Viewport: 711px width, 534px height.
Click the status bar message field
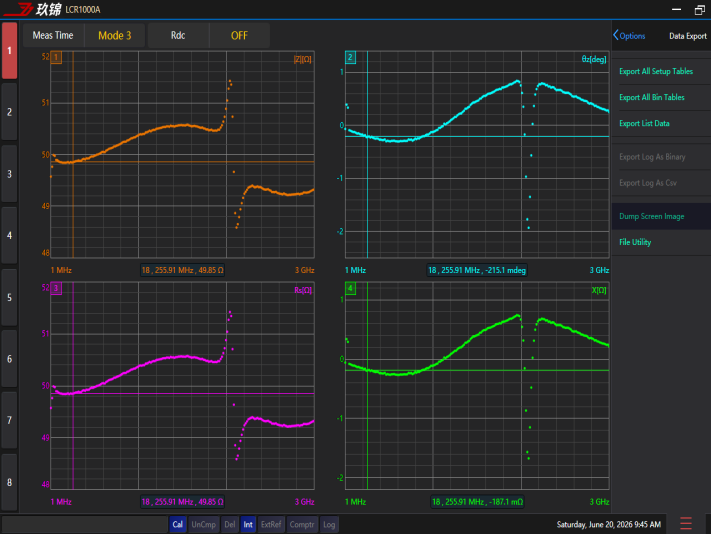[x=85, y=524]
